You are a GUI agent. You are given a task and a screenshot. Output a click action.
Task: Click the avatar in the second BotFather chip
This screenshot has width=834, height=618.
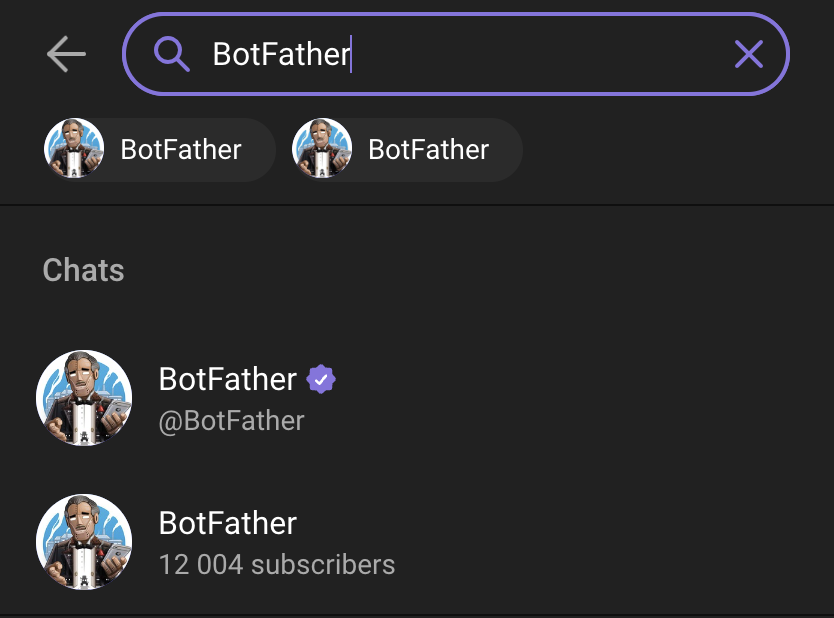pyautogui.click(x=322, y=149)
